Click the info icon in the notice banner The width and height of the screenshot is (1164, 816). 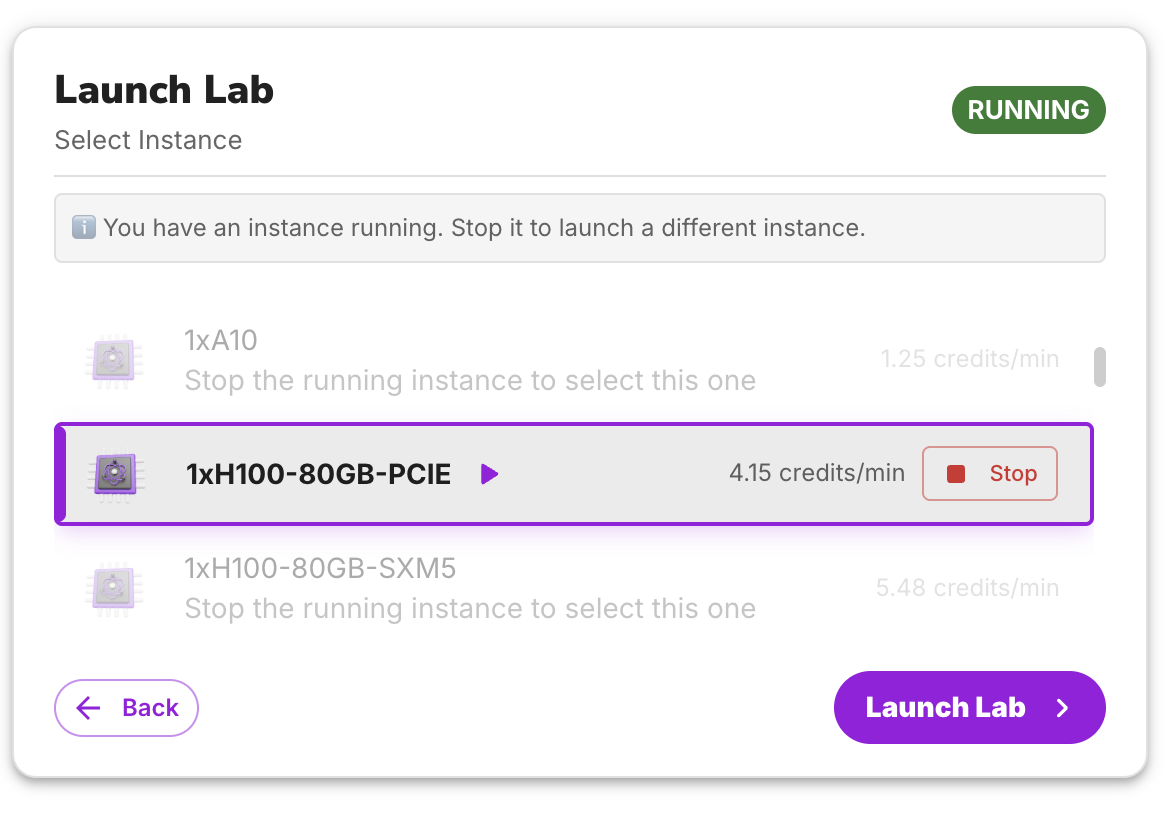(x=84, y=228)
